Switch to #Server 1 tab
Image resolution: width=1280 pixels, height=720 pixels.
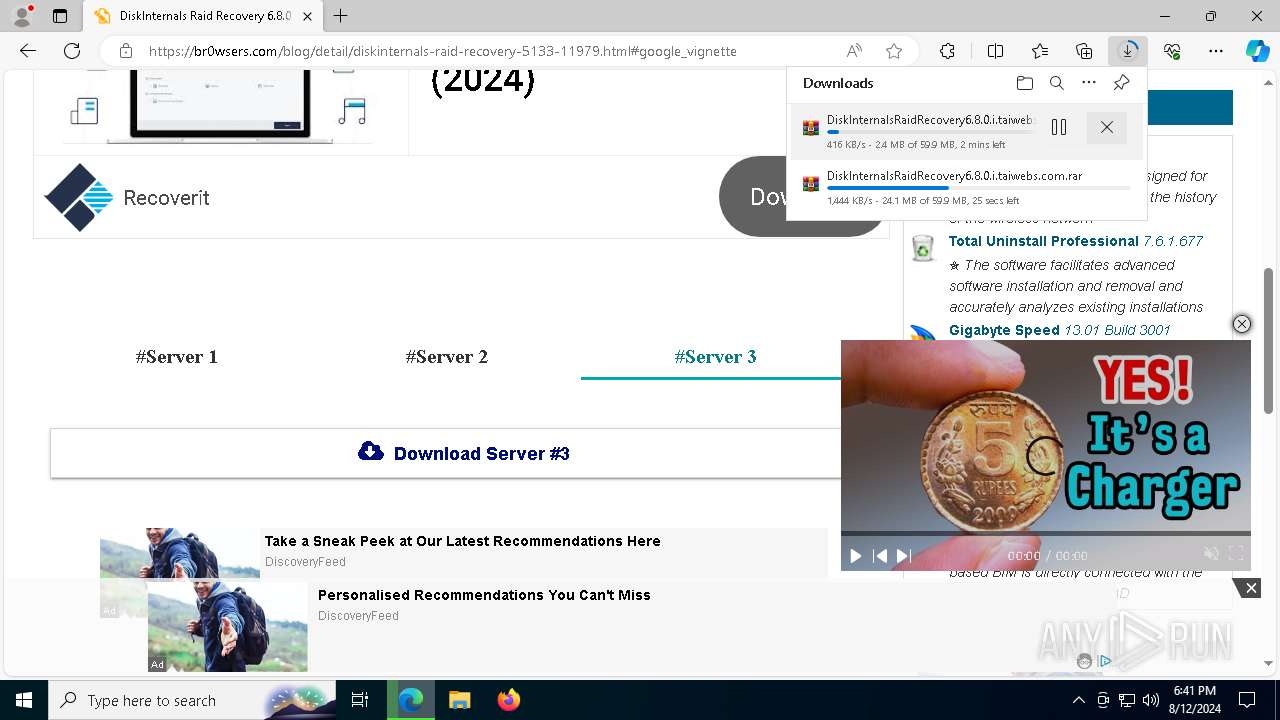click(x=177, y=357)
